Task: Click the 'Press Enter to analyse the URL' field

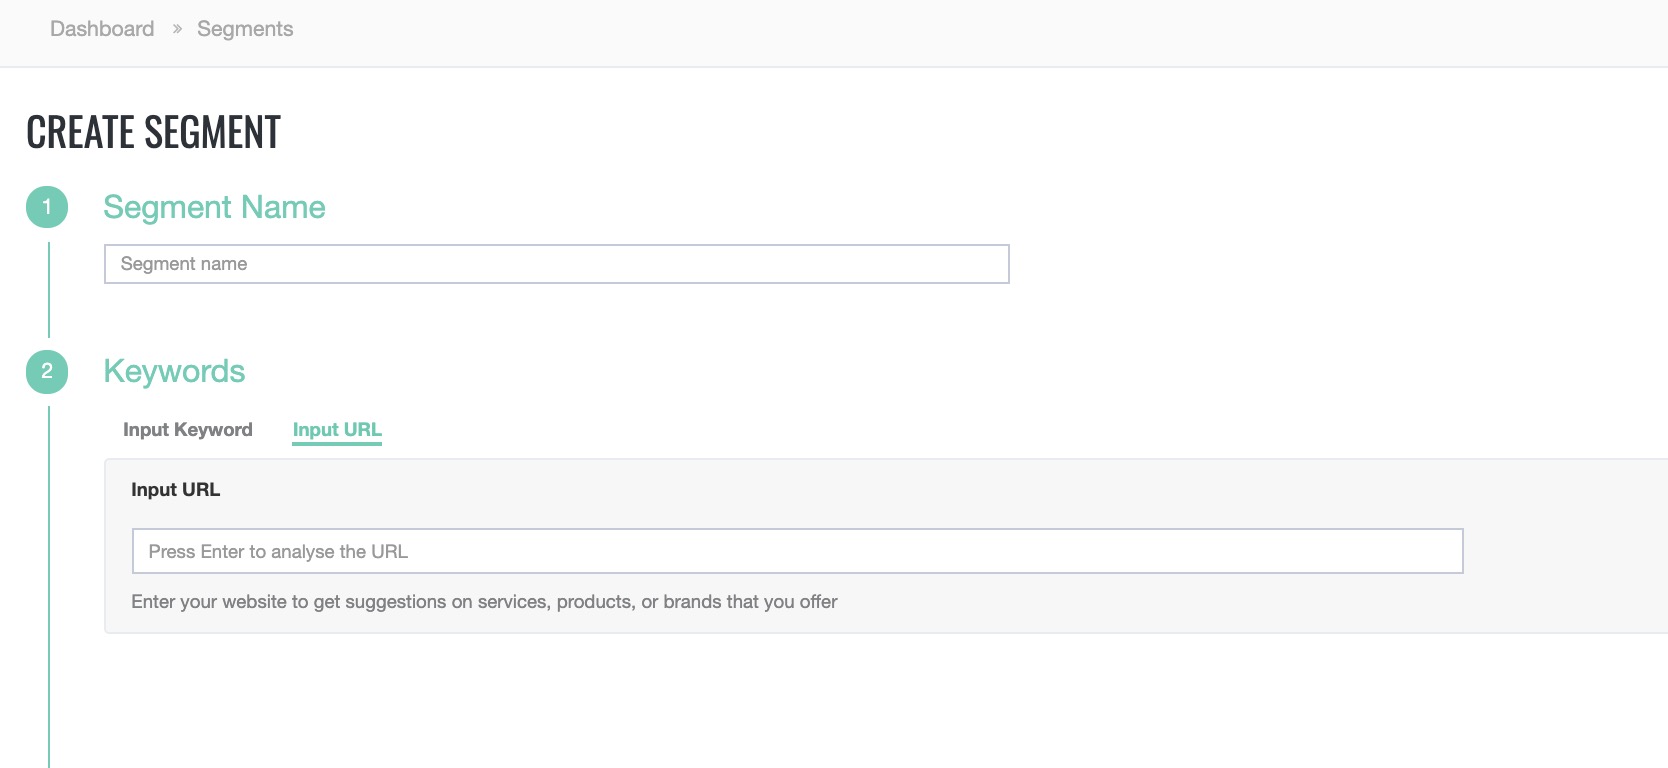Action: click(x=797, y=551)
